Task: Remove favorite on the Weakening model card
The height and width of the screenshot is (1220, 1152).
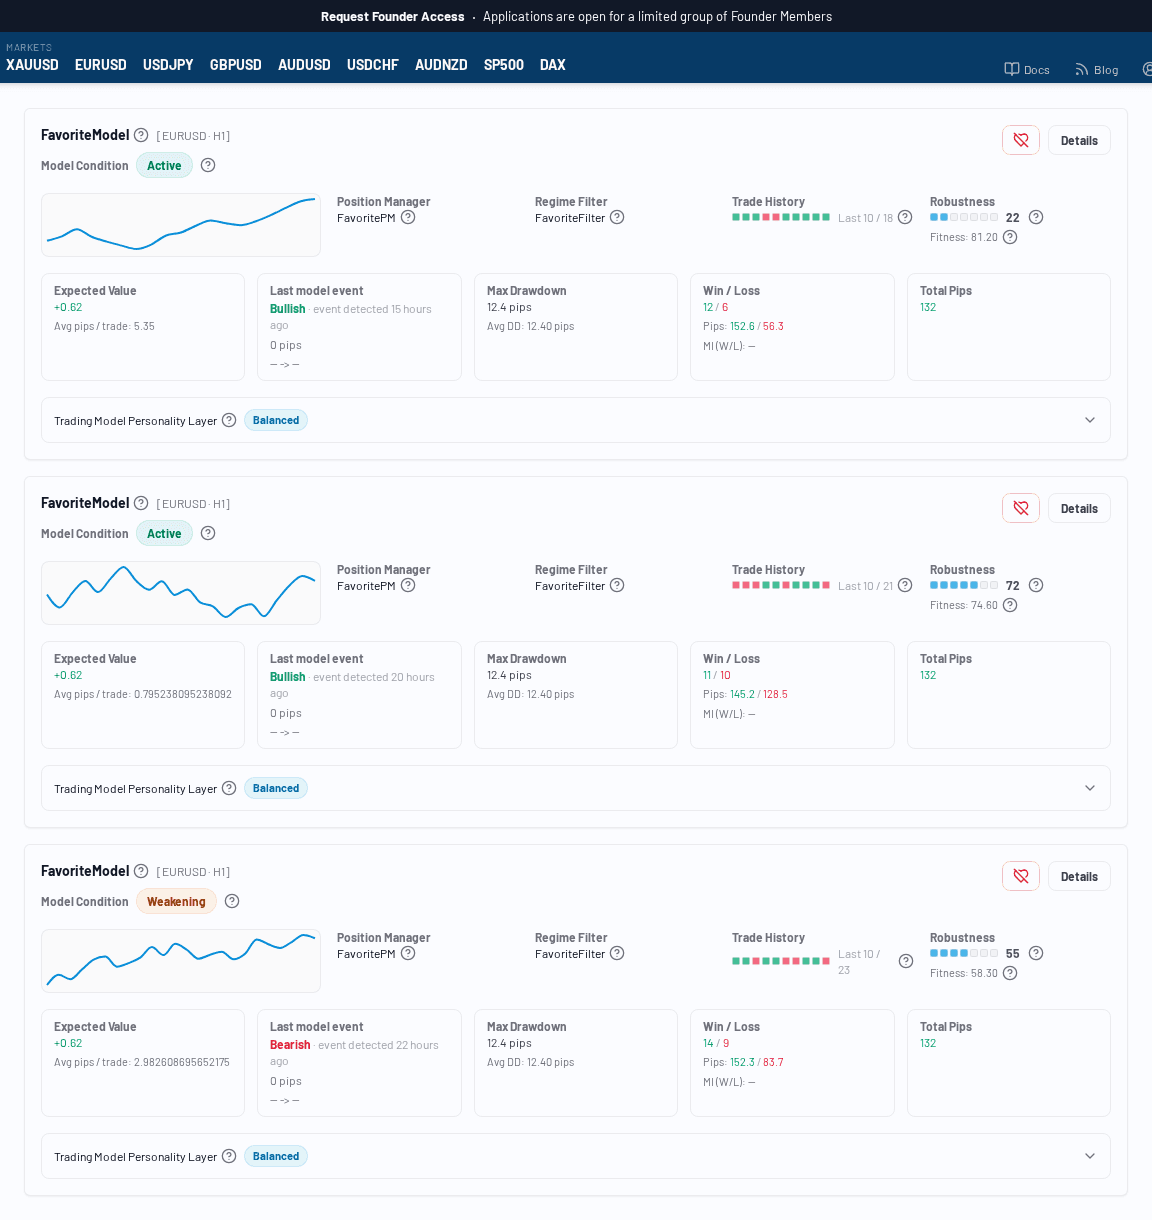Action: (x=1021, y=876)
